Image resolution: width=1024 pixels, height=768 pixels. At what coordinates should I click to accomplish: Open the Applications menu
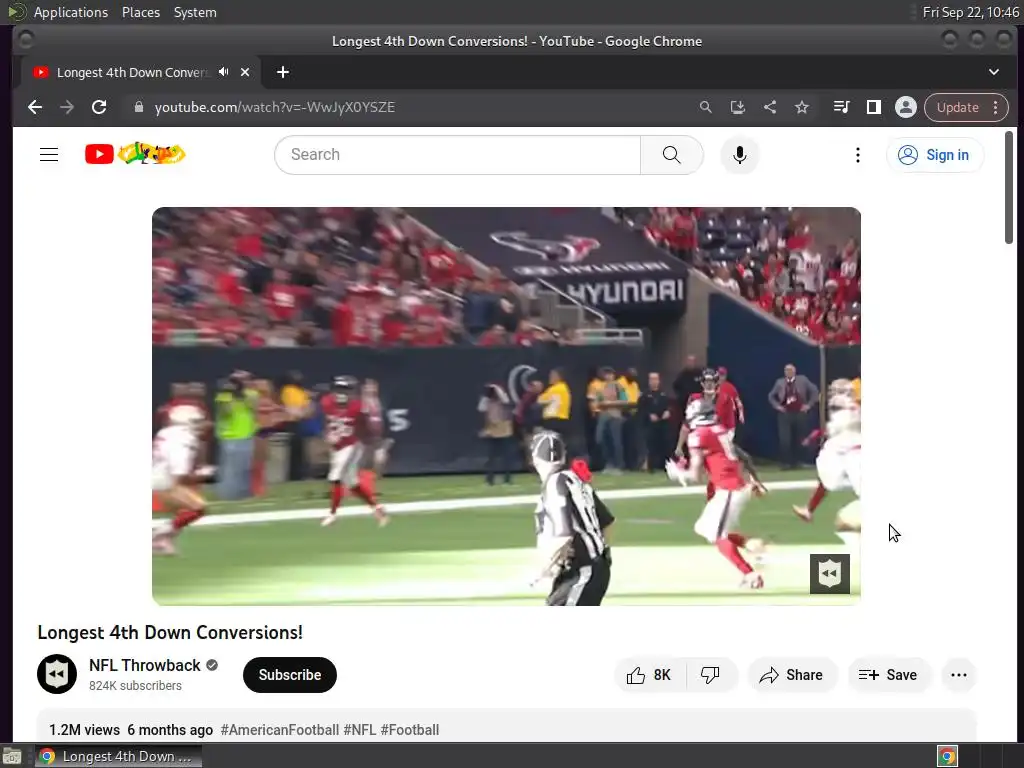[x=71, y=12]
